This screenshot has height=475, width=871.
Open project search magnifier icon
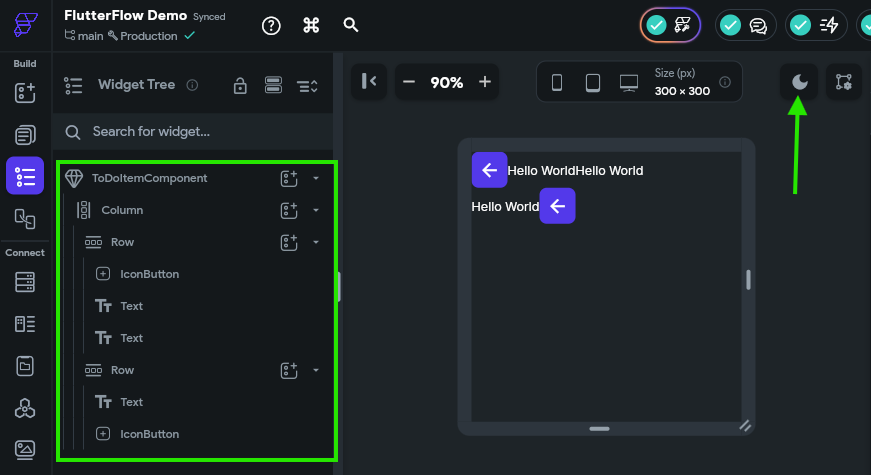pos(351,25)
